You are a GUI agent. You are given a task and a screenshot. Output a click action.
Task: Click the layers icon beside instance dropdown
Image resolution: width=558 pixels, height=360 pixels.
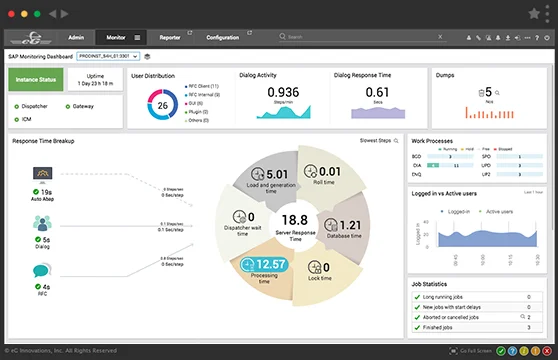pos(147,57)
